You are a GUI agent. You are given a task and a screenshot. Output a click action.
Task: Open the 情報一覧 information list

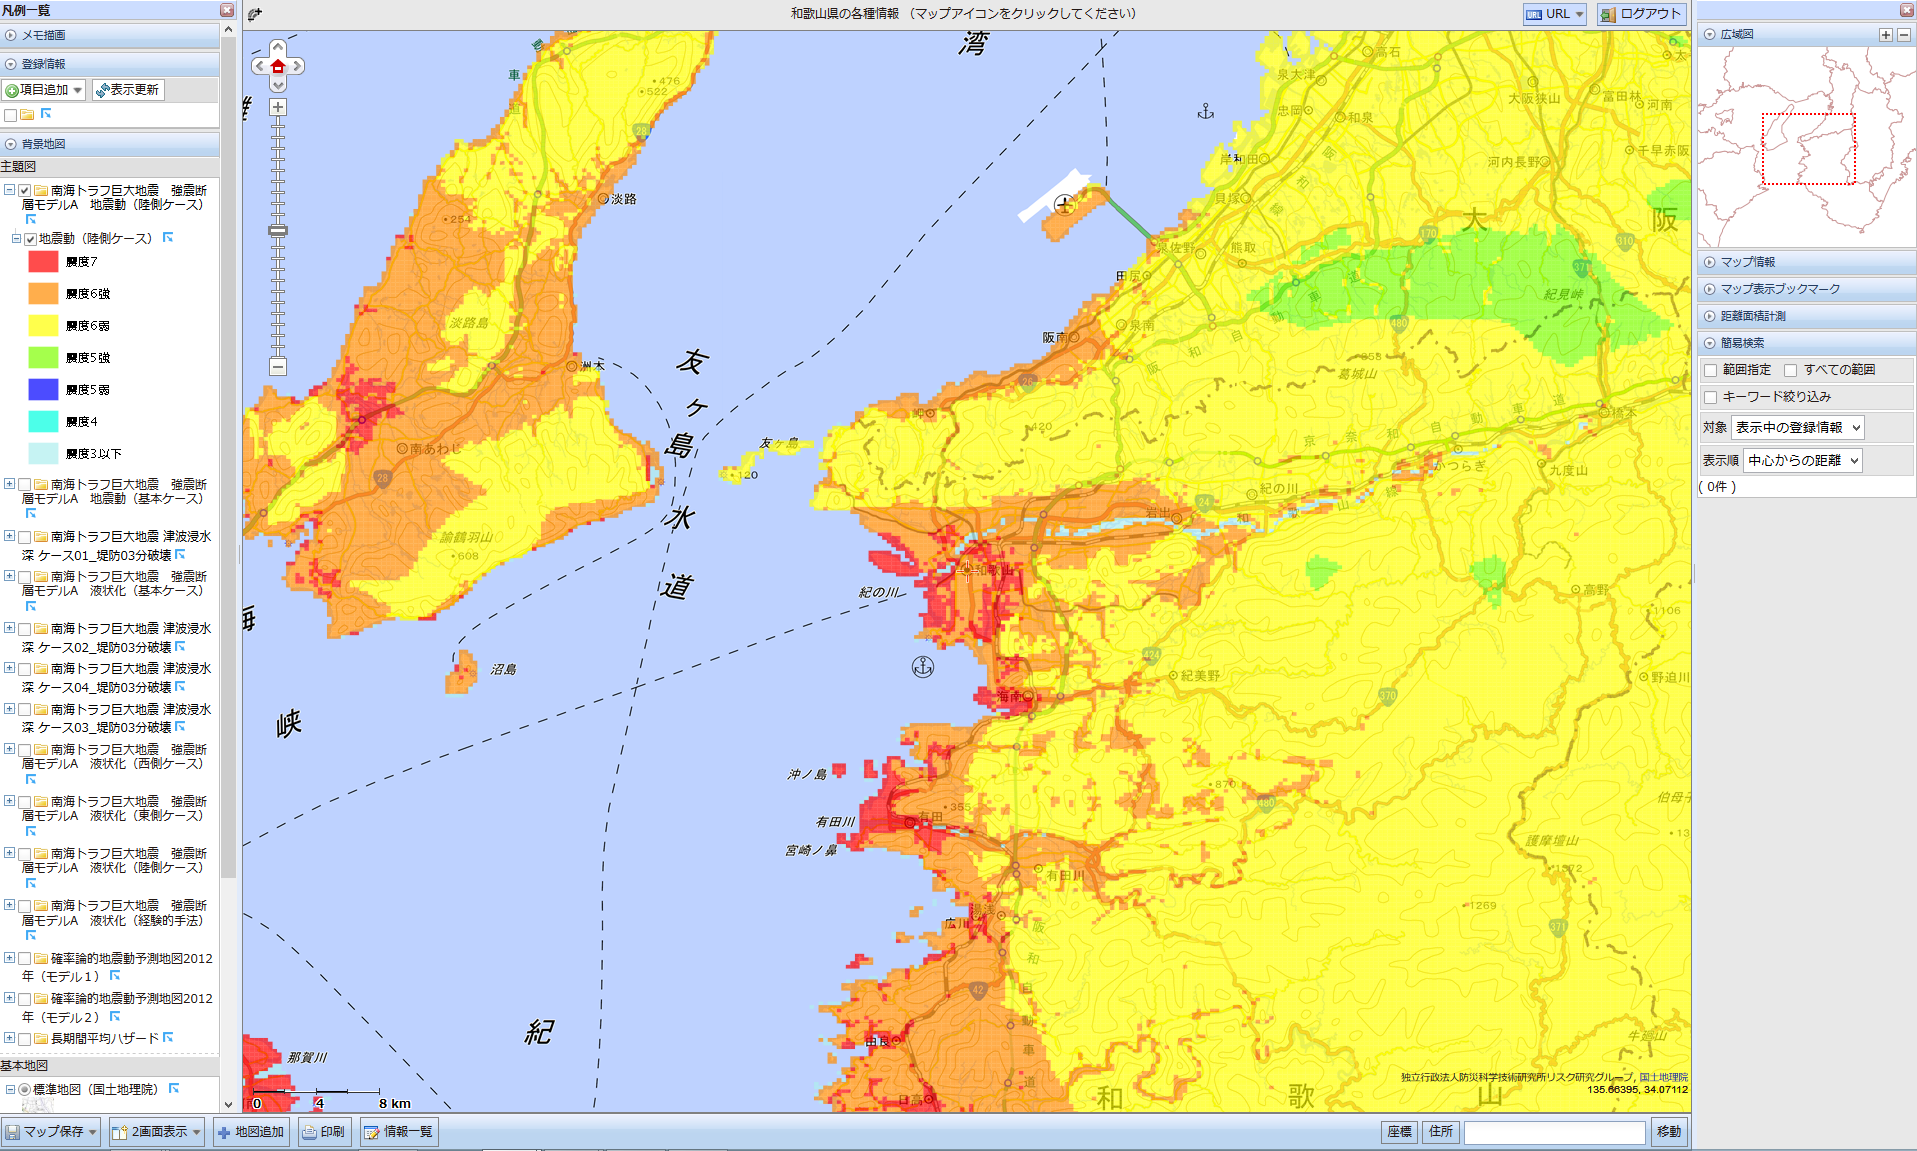coord(399,1132)
